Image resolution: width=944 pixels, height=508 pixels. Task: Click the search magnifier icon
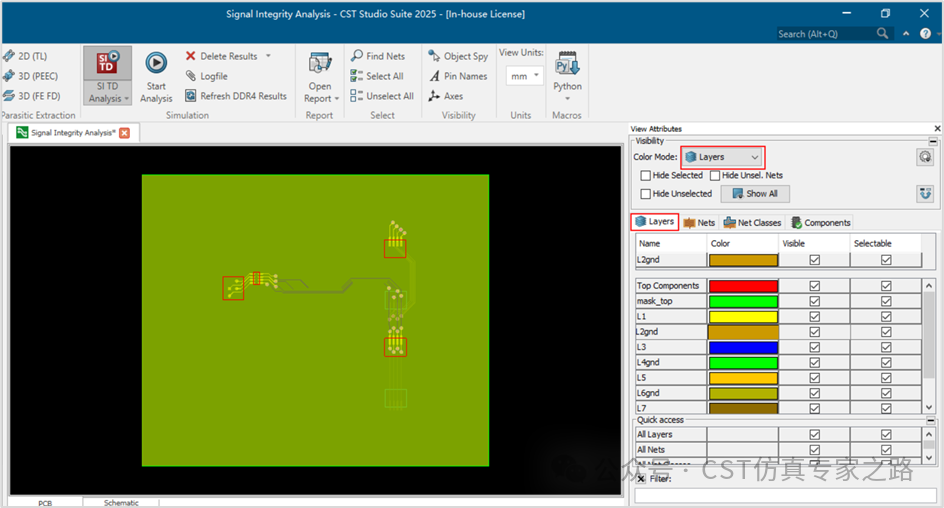[x=882, y=34]
